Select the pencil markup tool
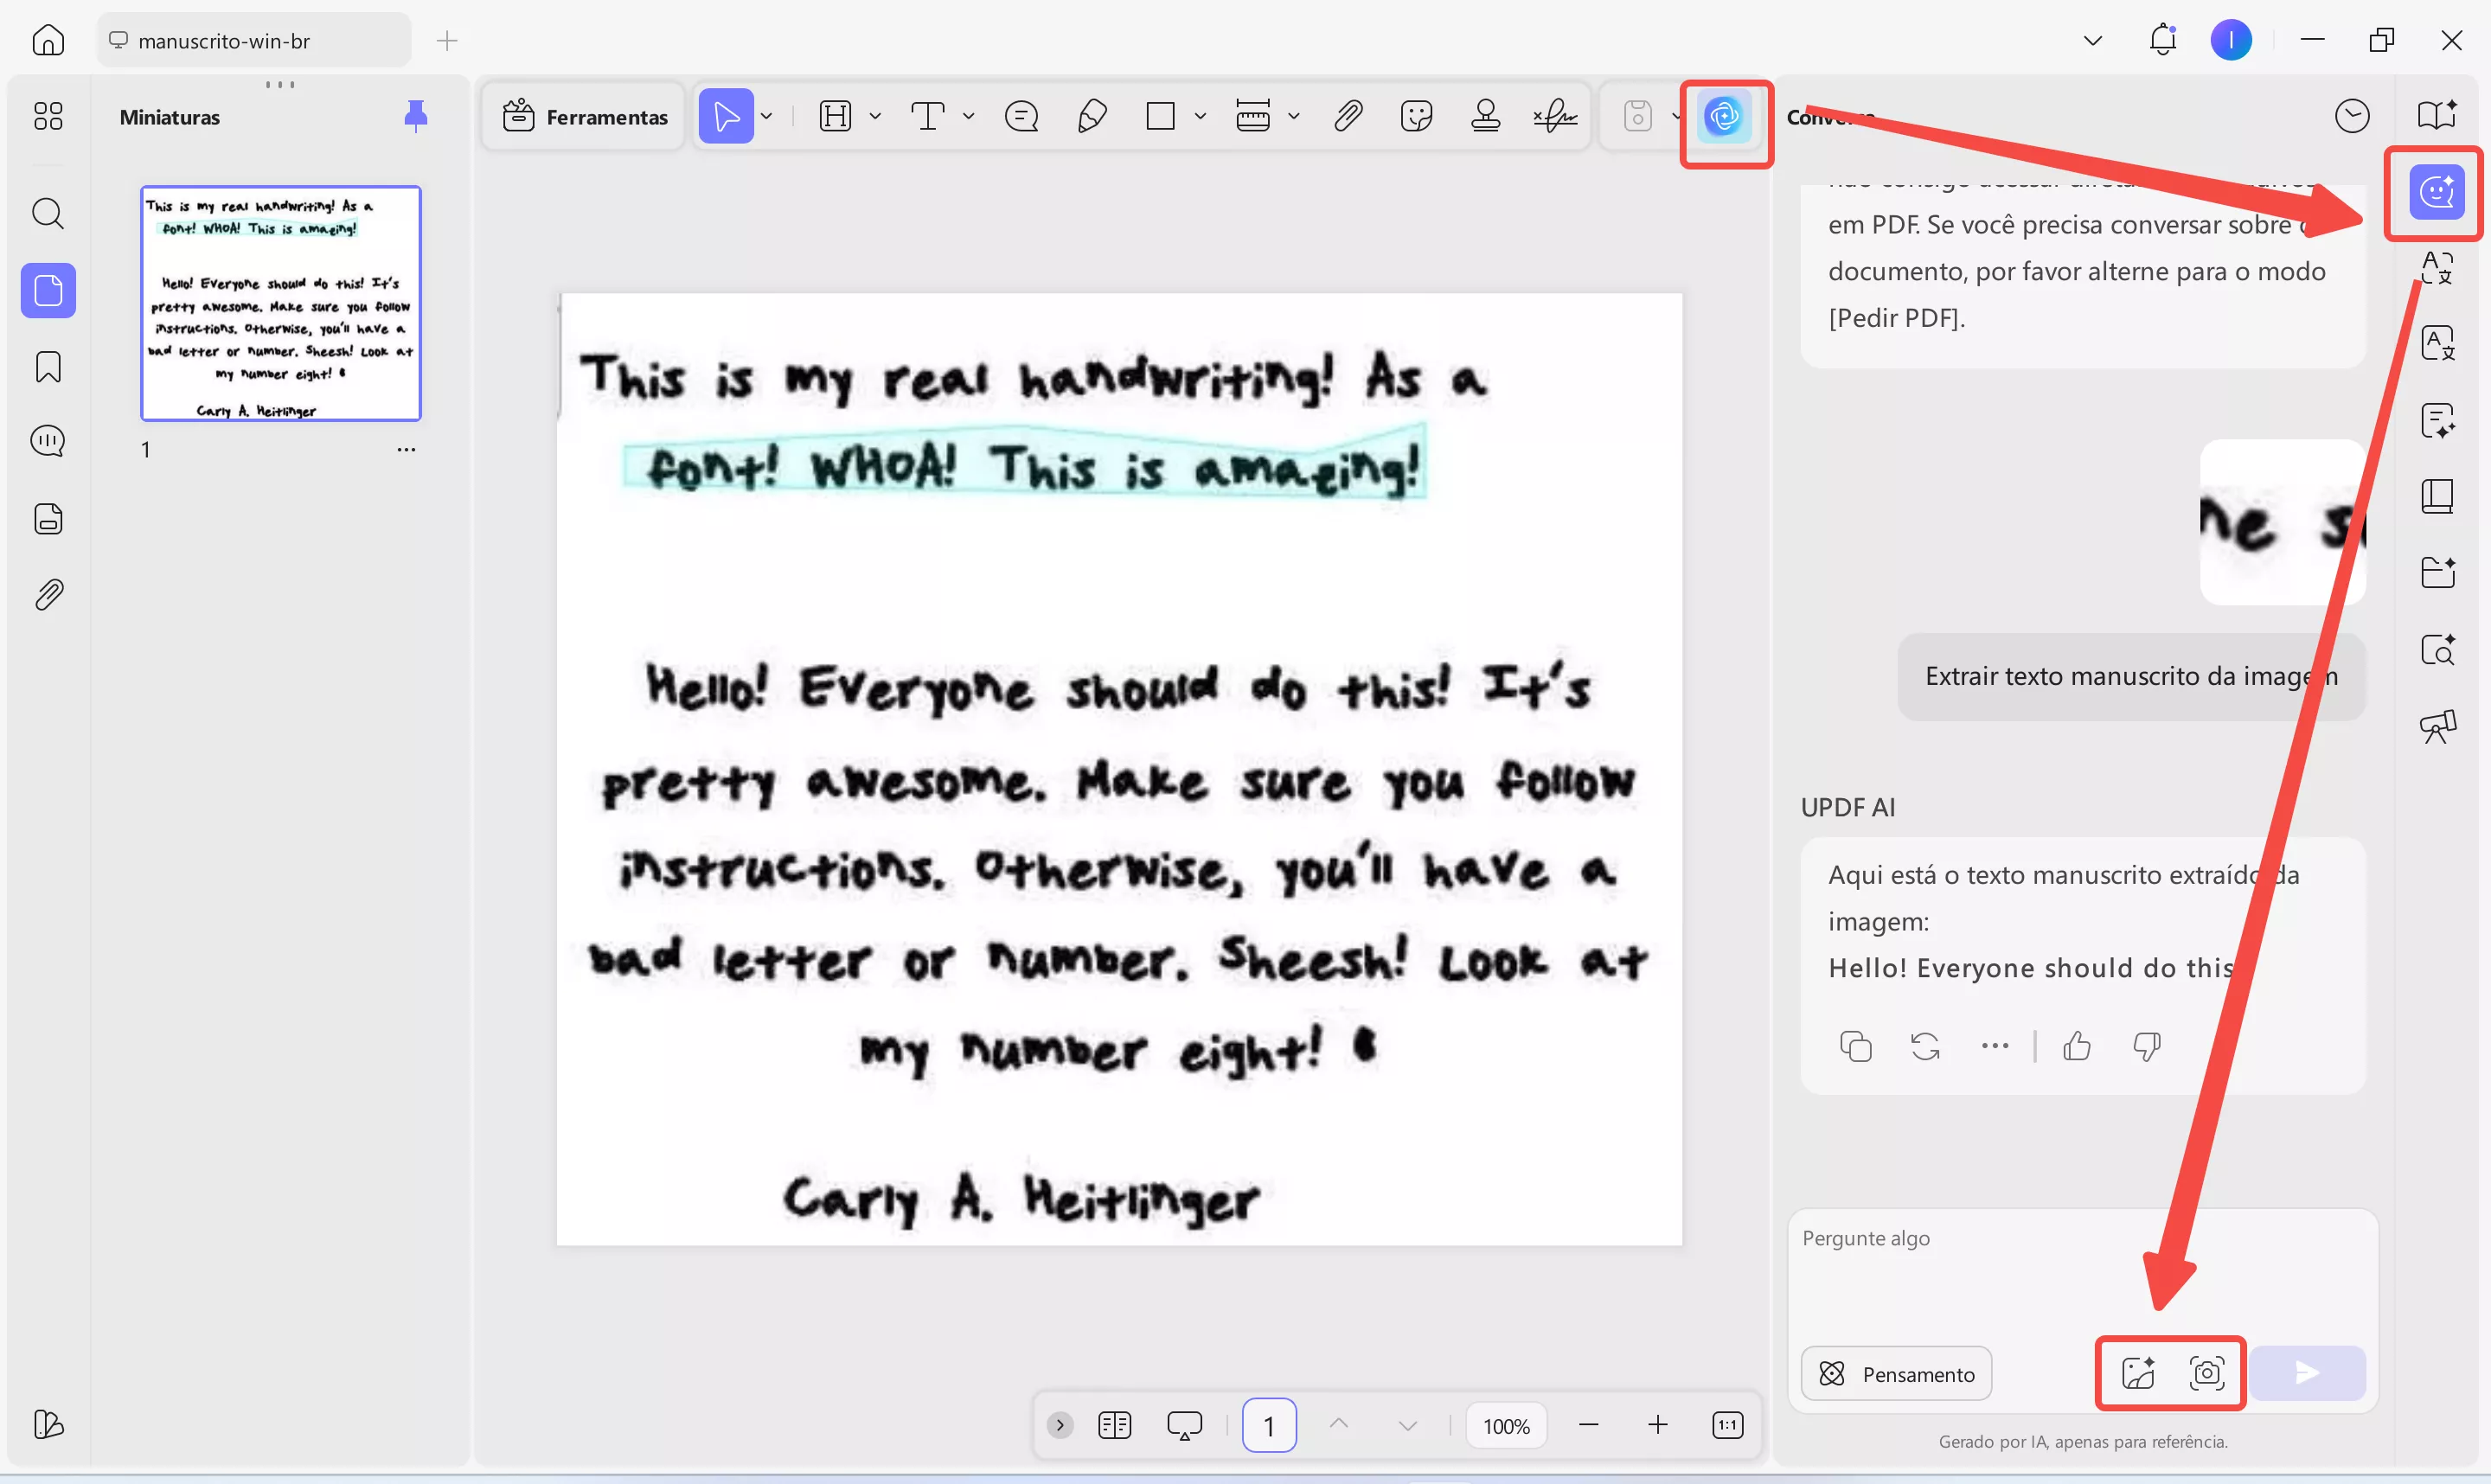The height and width of the screenshot is (1484, 2491). tap(1092, 117)
